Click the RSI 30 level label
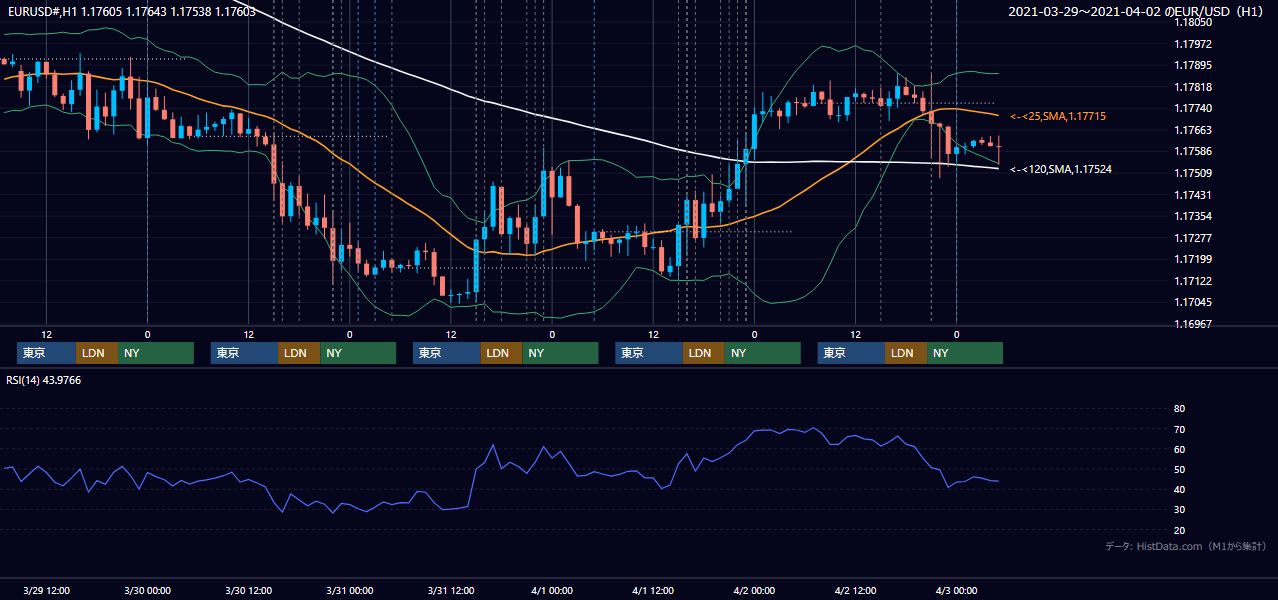The width and height of the screenshot is (1278, 600). pyautogui.click(x=1179, y=509)
